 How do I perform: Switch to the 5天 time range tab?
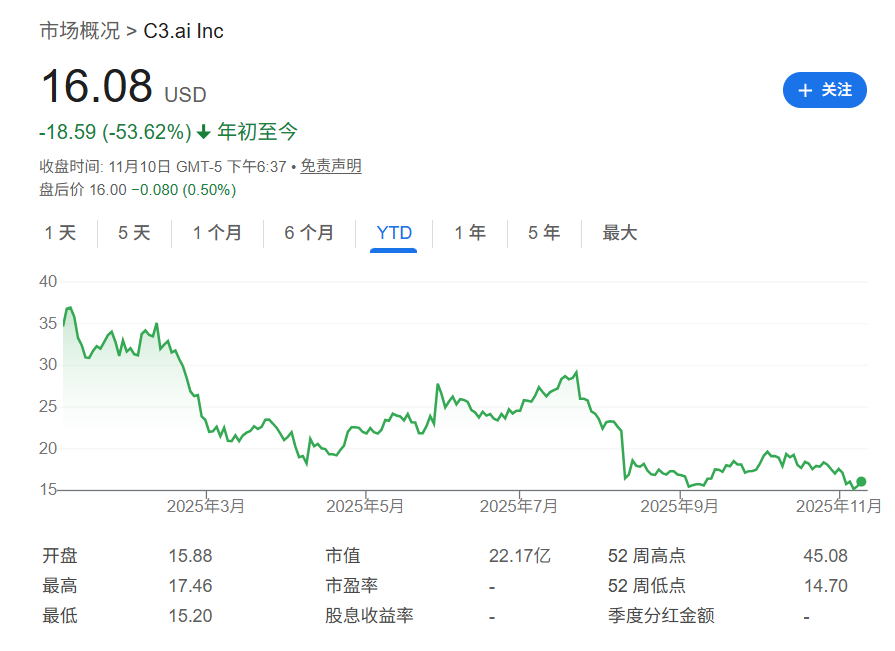tap(131, 232)
